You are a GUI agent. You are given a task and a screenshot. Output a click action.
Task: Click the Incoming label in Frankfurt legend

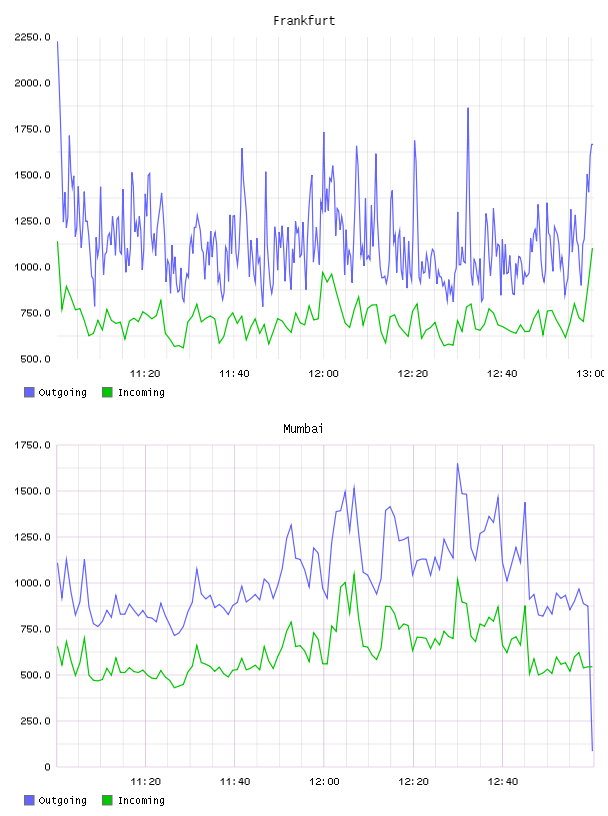(141, 393)
